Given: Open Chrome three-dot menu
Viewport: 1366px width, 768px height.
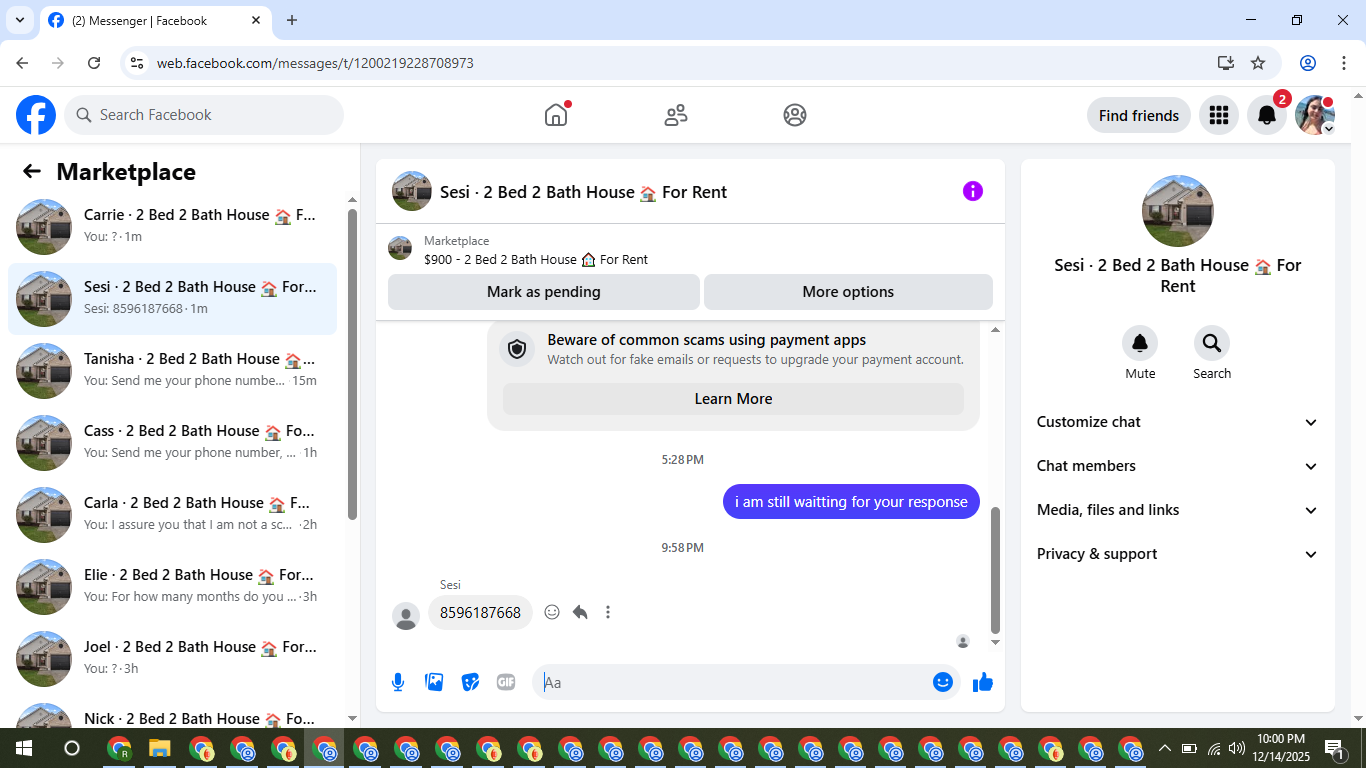Looking at the screenshot, I should coord(1343,63).
